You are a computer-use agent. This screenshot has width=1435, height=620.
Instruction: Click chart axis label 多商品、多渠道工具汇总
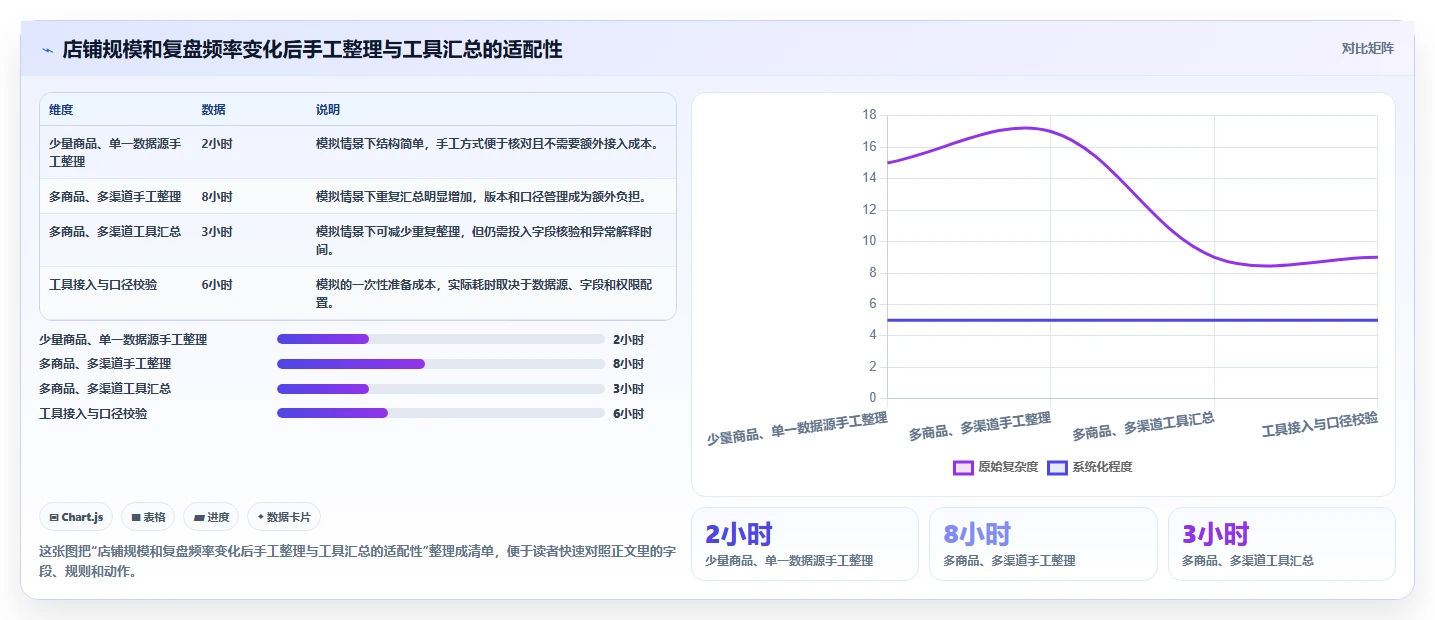1143,427
